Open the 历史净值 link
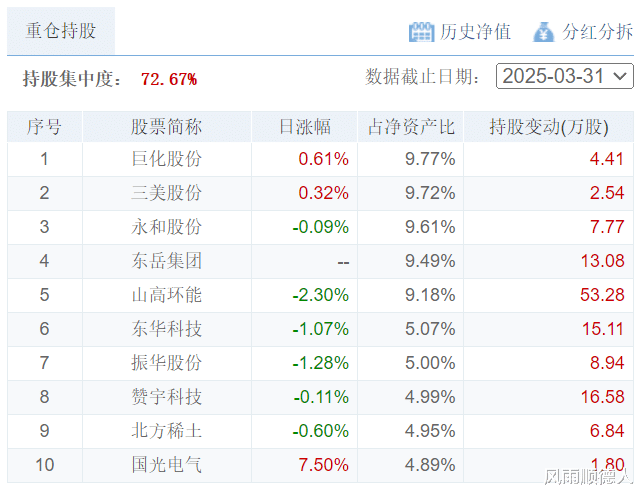Image resolution: width=643 pixels, height=498 pixels. tap(475, 32)
